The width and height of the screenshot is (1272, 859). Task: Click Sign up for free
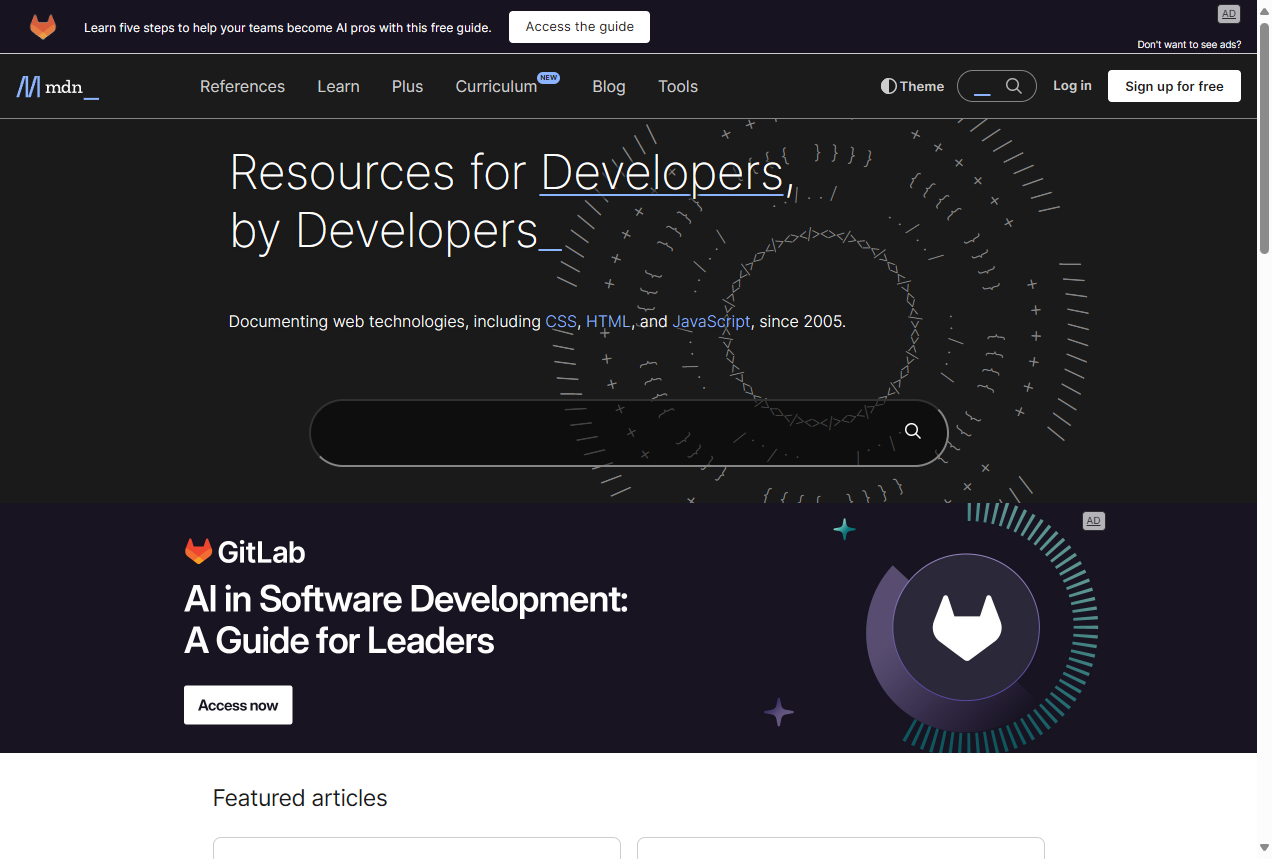click(1174, 86)
